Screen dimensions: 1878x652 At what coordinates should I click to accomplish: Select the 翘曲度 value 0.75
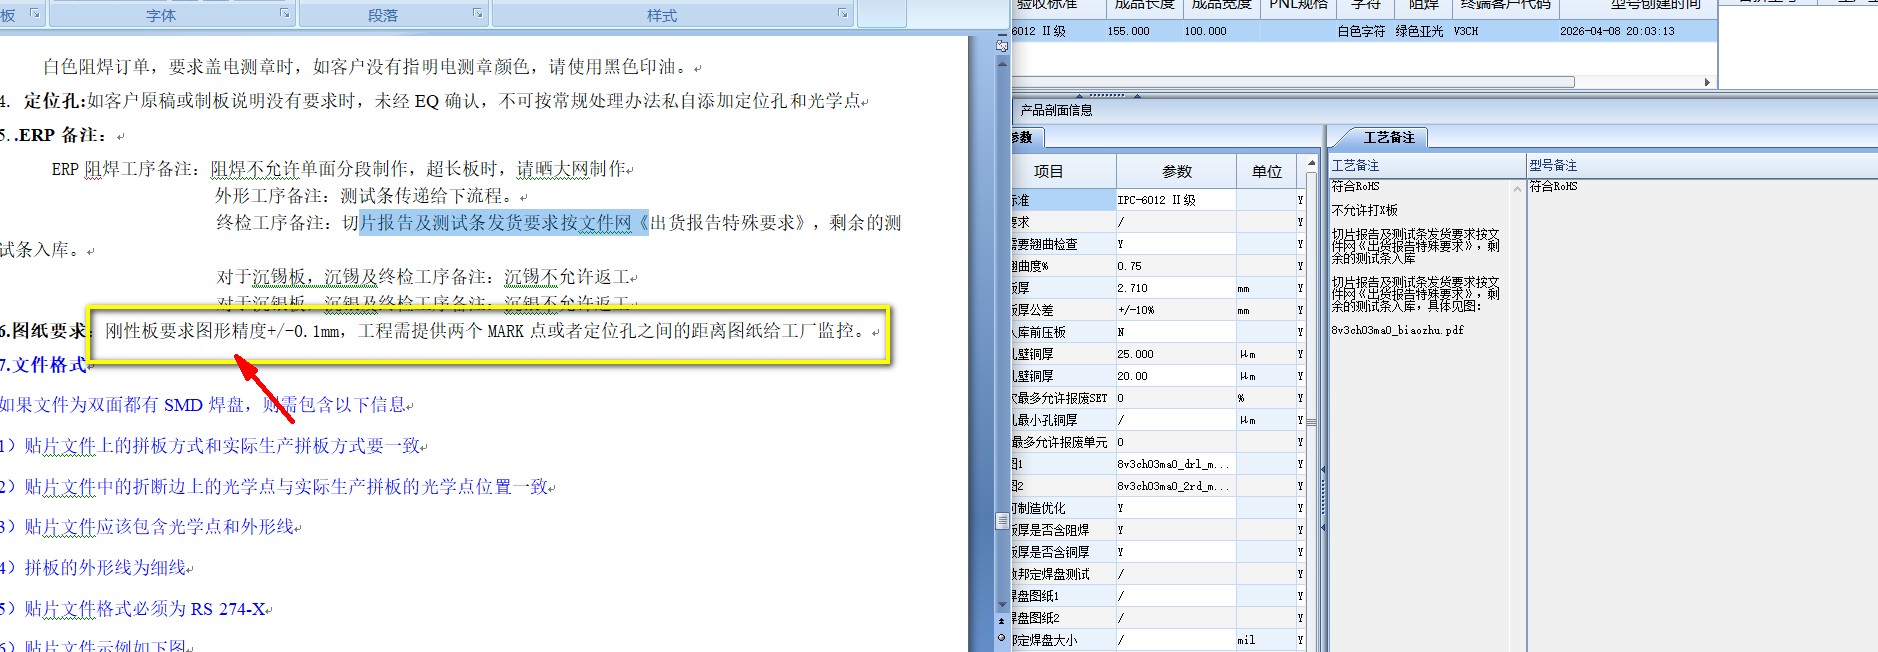(1176, 266)
